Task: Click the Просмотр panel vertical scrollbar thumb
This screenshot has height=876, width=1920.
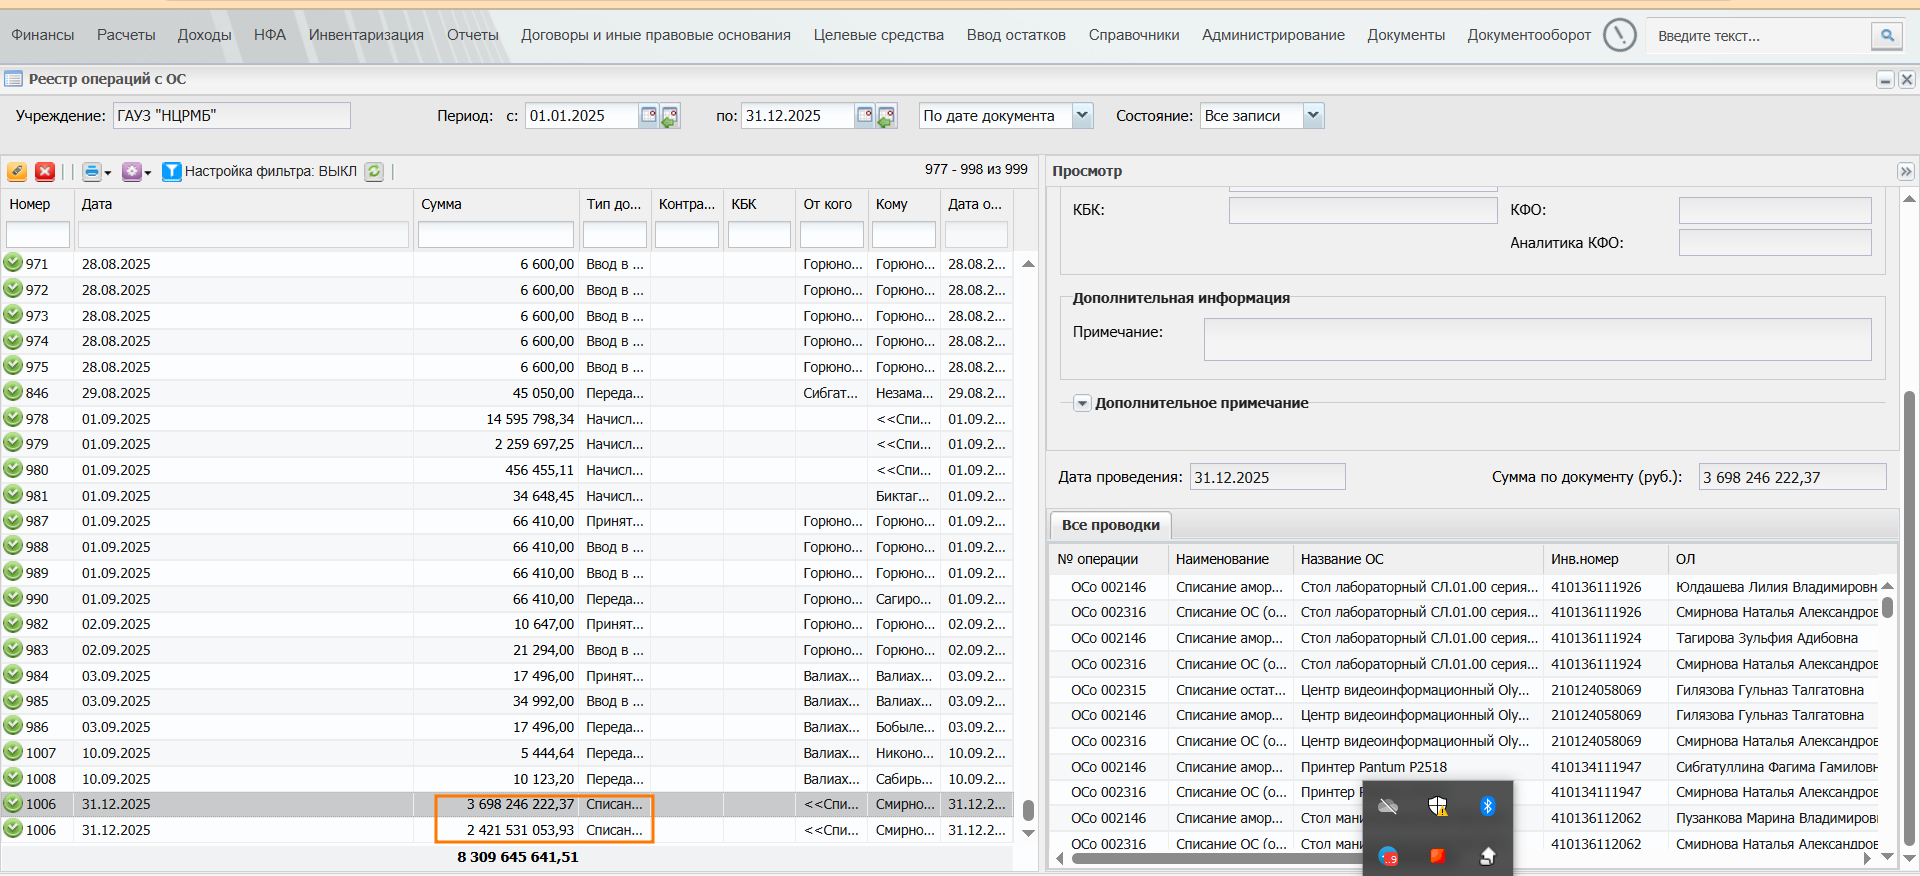Action: (1909, 618)
